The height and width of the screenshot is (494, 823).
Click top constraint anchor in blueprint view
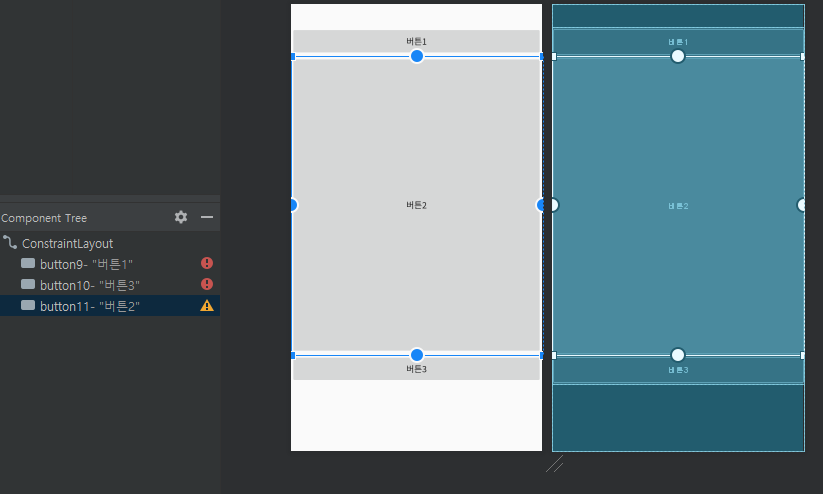(x=678, y=56)
